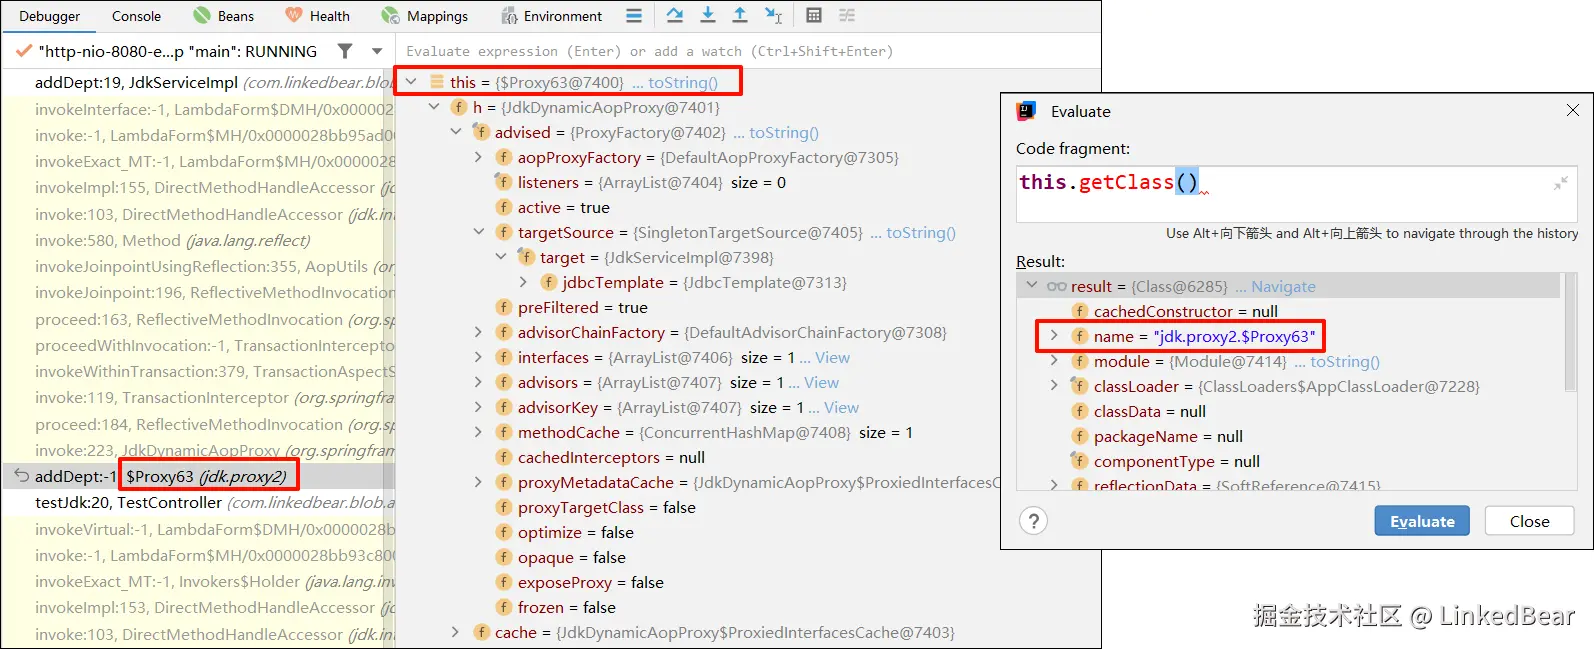
Task: Click the field icon beside 'exposeProxy'
Action: (x=503, y=582)
